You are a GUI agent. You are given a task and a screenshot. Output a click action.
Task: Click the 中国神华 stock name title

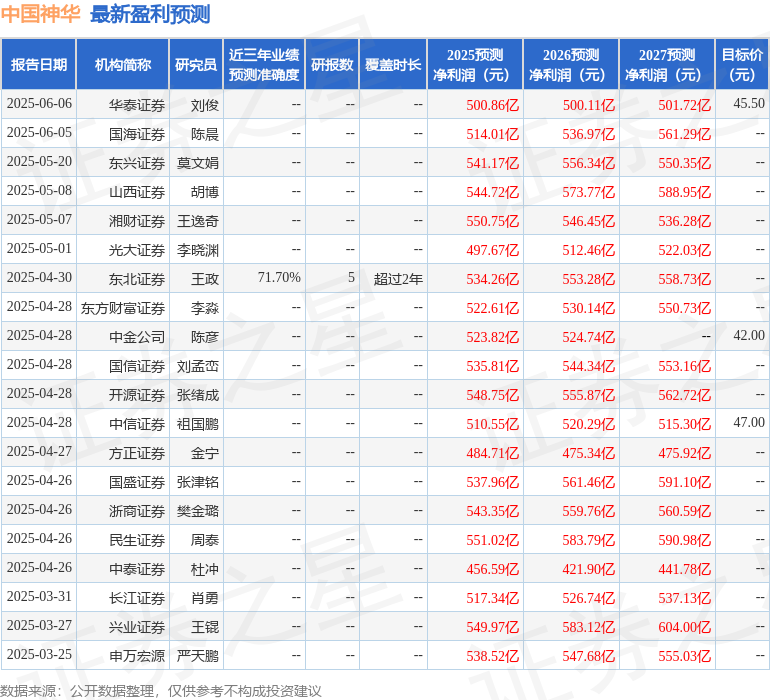(x=40, y=14)
